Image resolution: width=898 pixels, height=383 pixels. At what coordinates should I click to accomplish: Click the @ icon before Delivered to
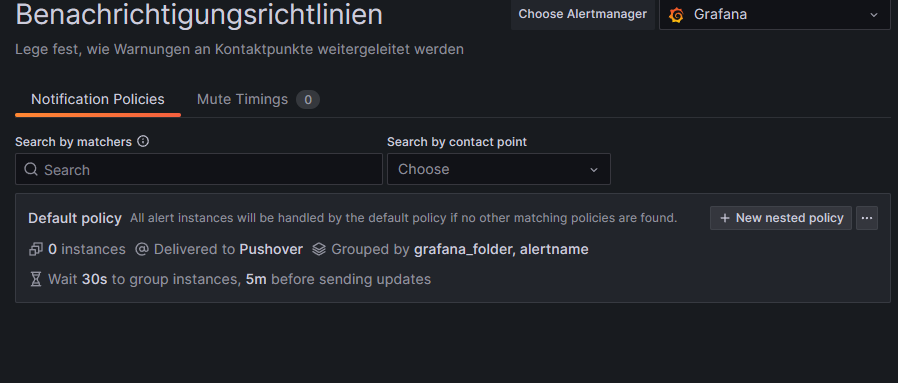[141, 249]
